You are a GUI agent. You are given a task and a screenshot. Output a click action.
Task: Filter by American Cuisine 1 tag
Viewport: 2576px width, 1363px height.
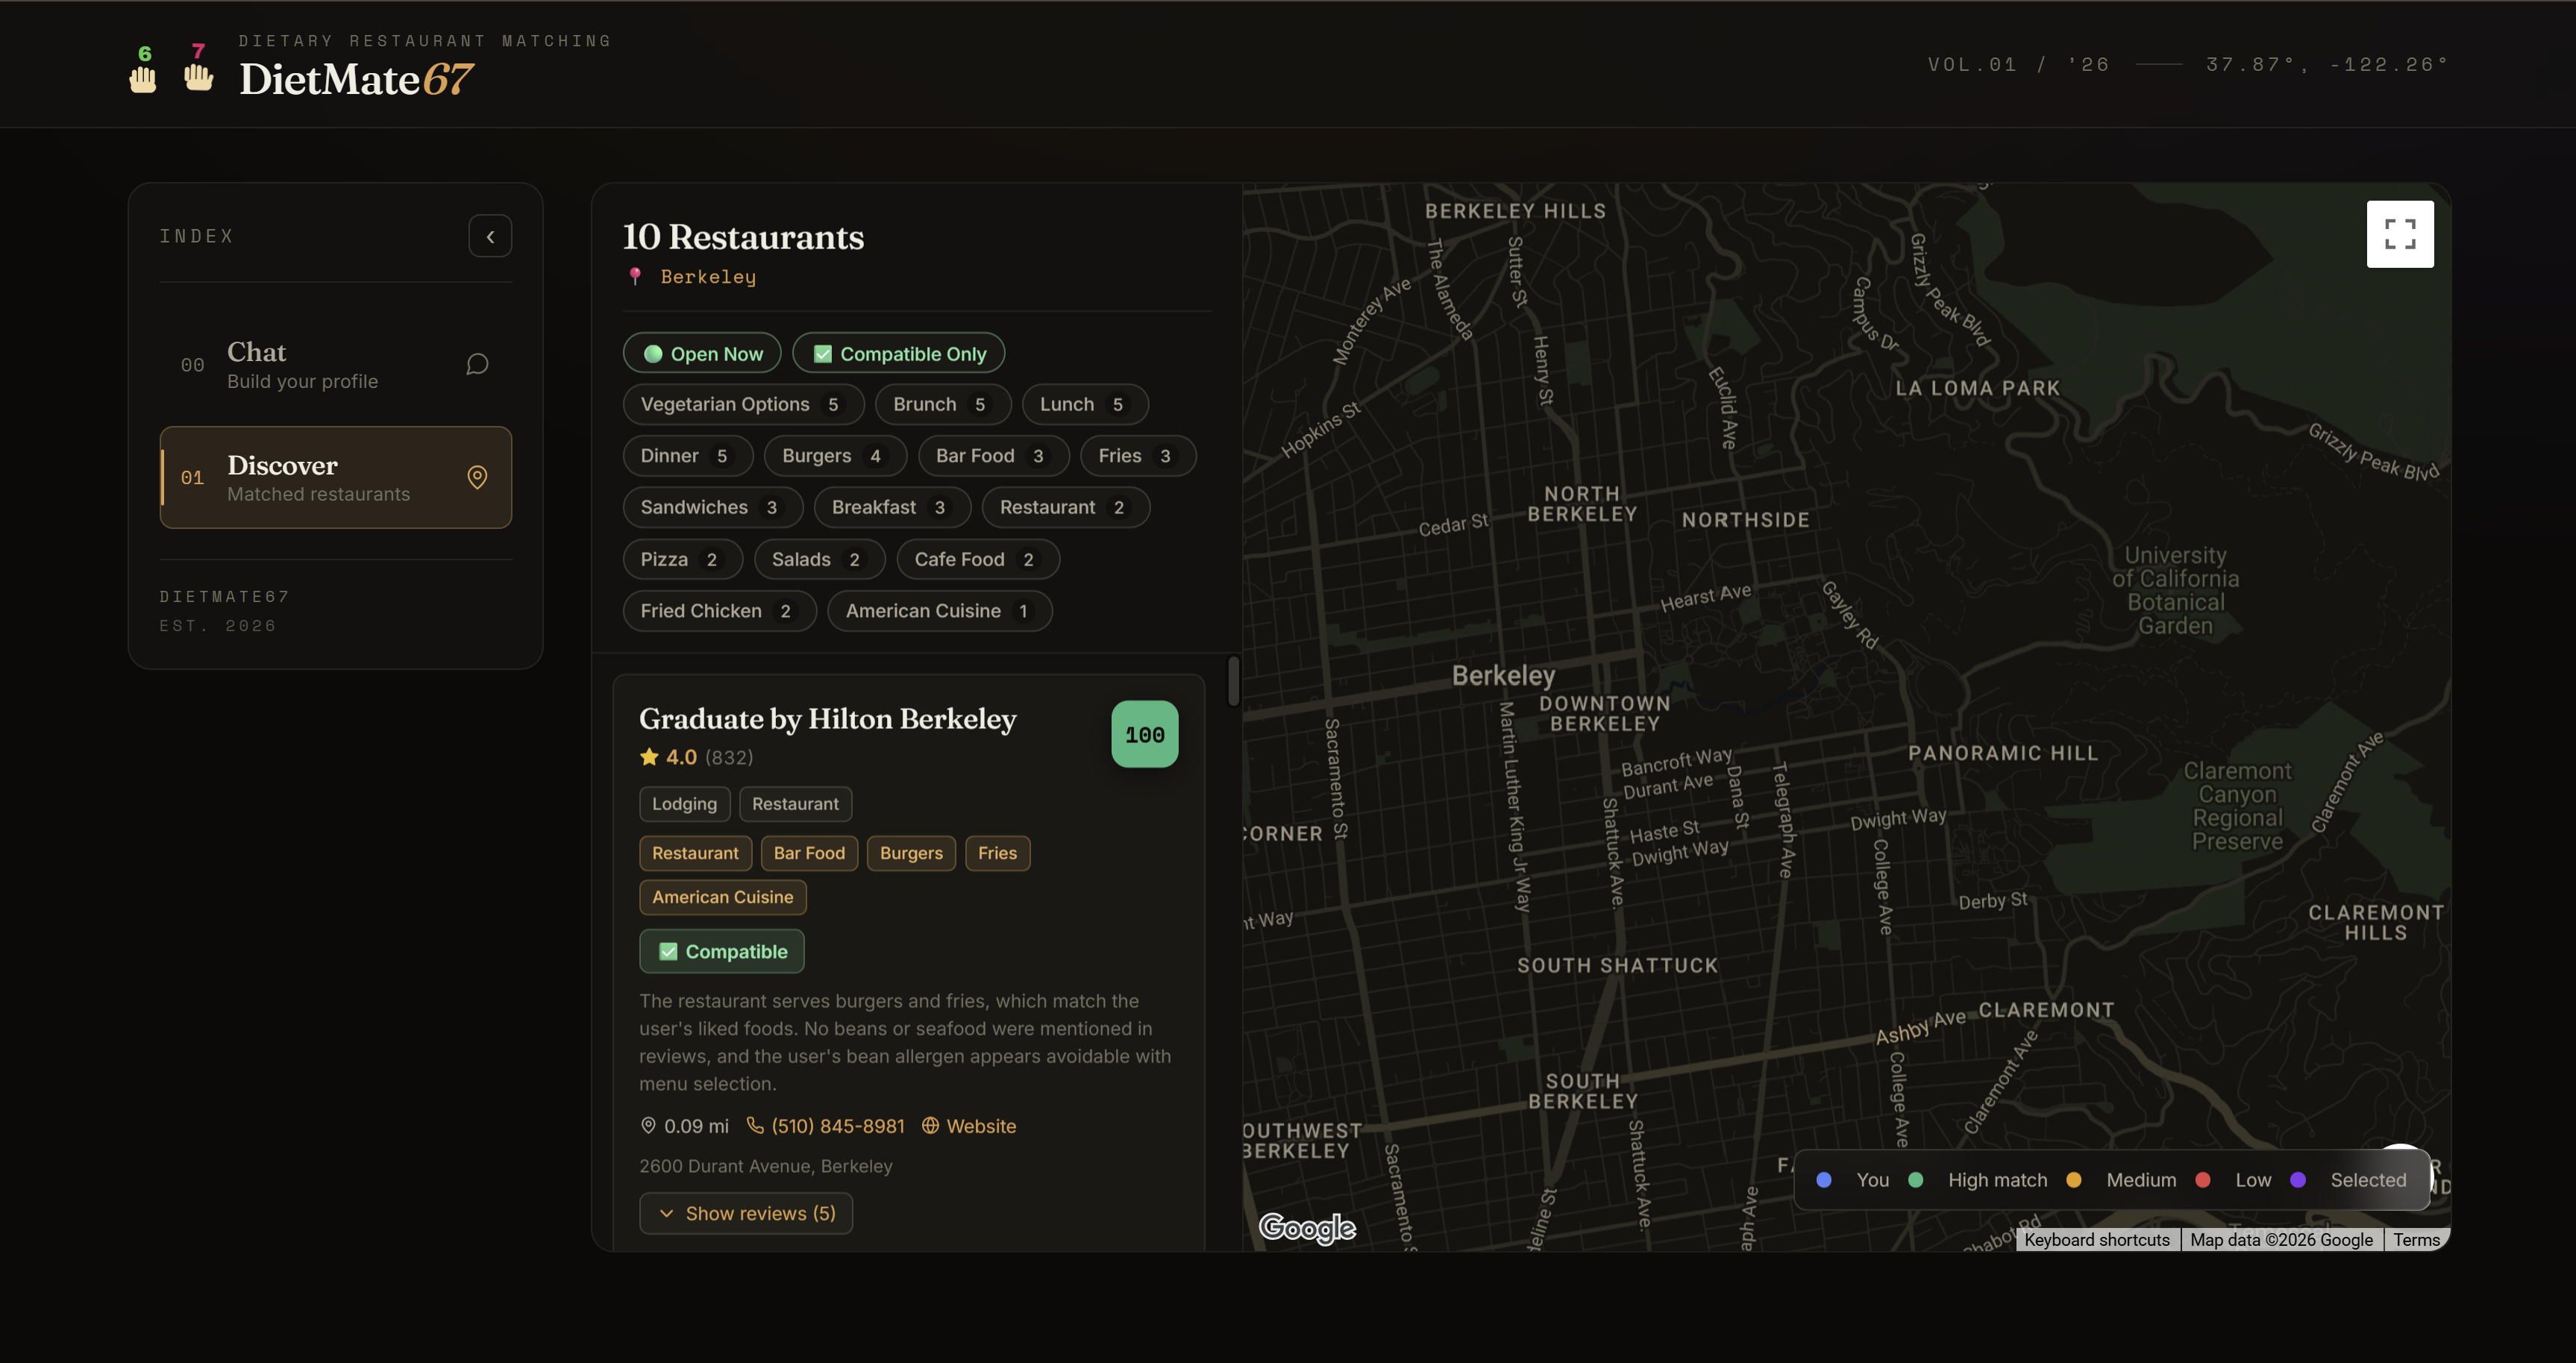click(940, 611)
